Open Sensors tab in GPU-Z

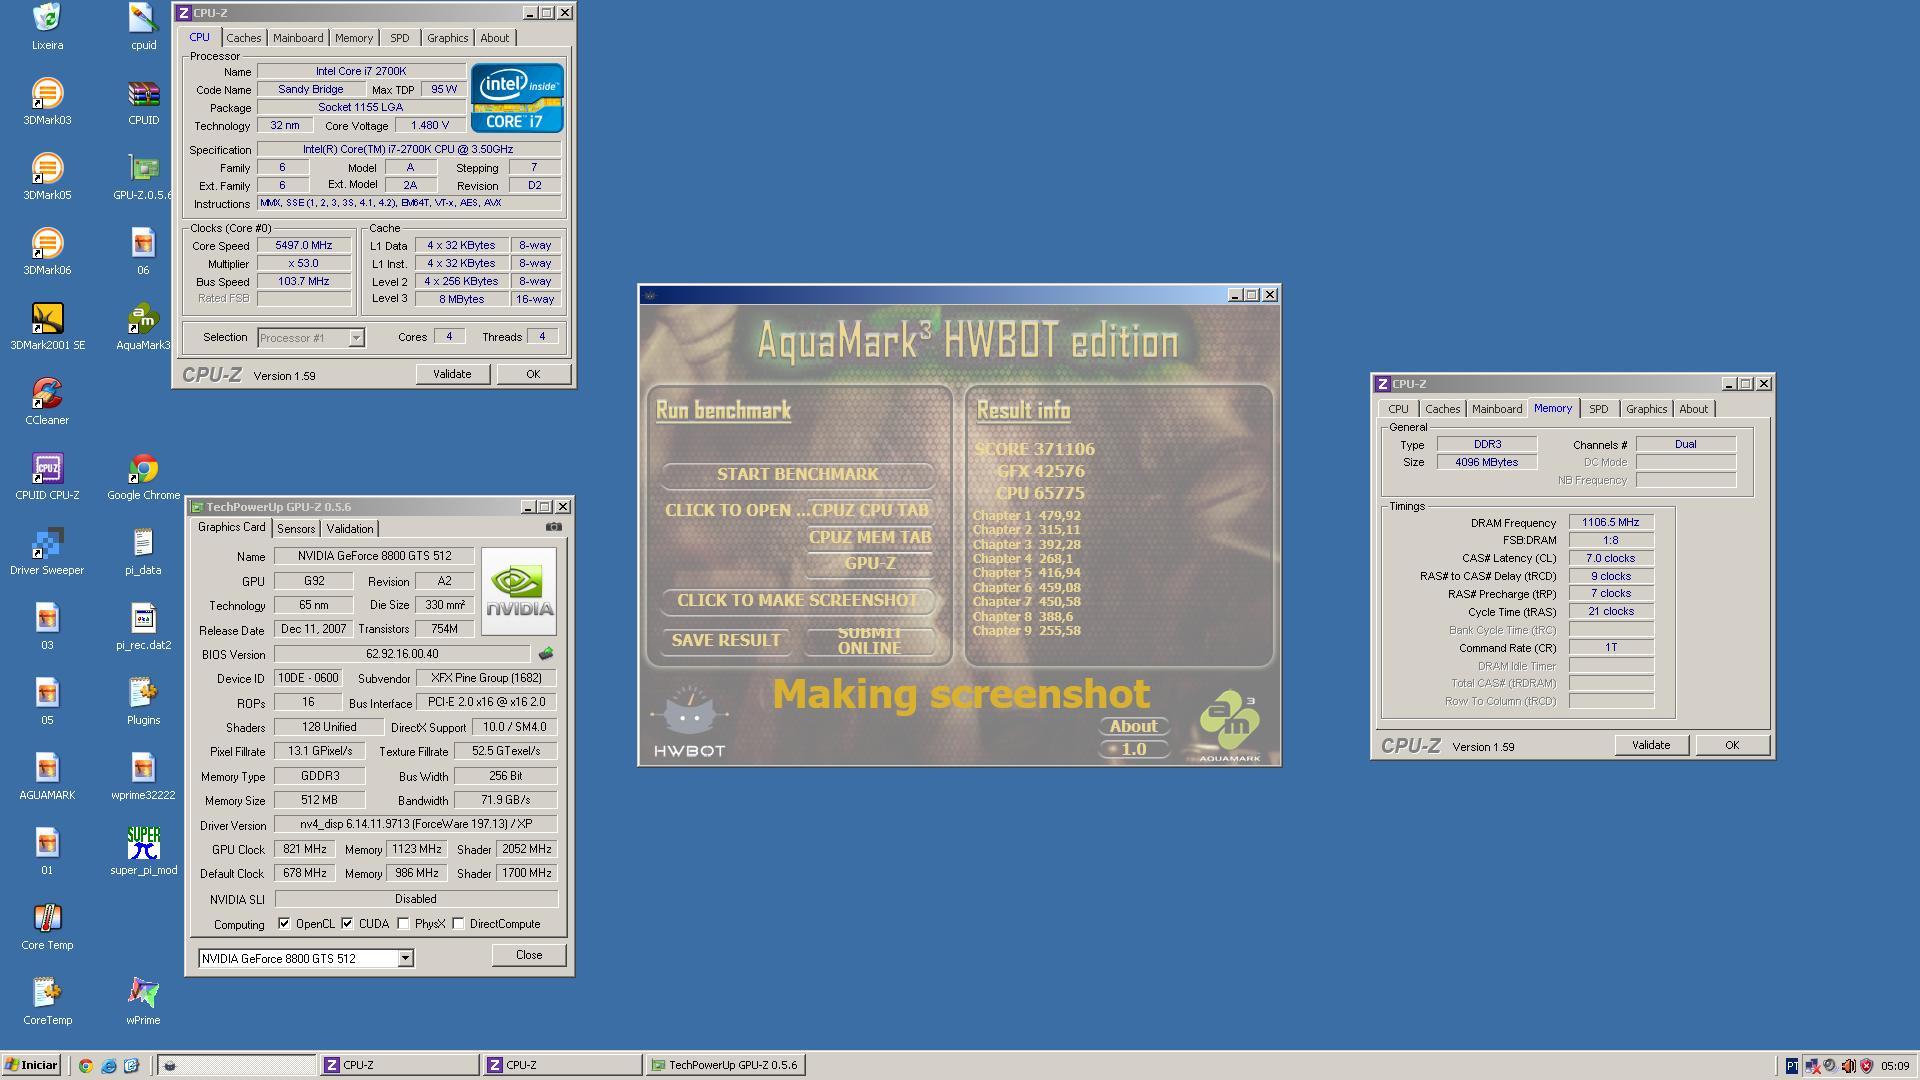tap(296, 529)
